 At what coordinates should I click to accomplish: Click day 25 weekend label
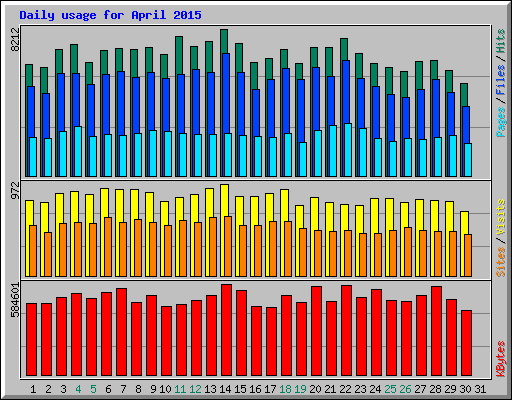(x=390, y=389)
